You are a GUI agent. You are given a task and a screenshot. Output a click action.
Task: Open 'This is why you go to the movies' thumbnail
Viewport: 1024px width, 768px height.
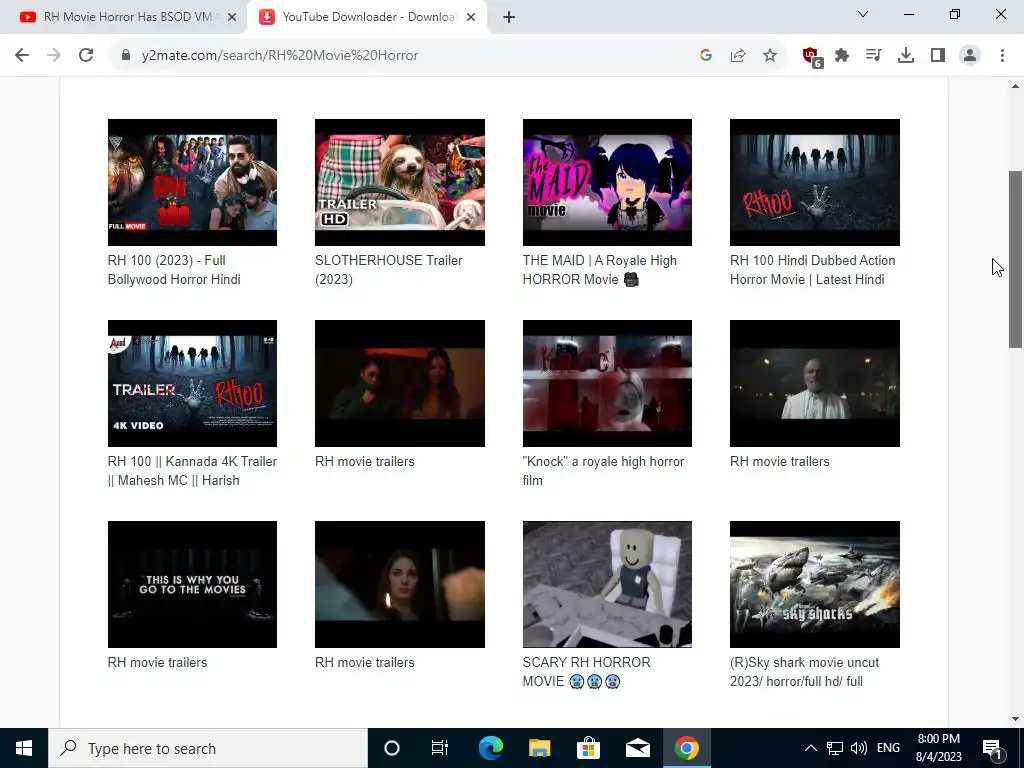tap(192, 584)
